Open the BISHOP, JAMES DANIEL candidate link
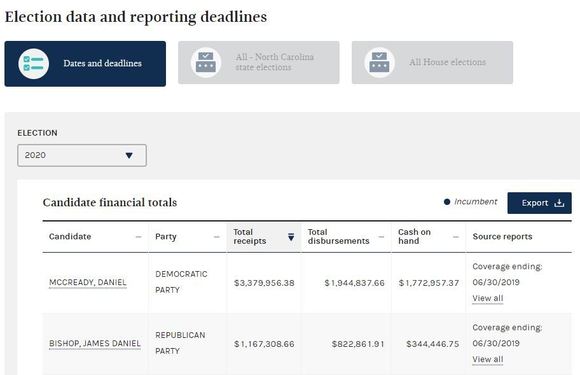 [x=95, y=344]
